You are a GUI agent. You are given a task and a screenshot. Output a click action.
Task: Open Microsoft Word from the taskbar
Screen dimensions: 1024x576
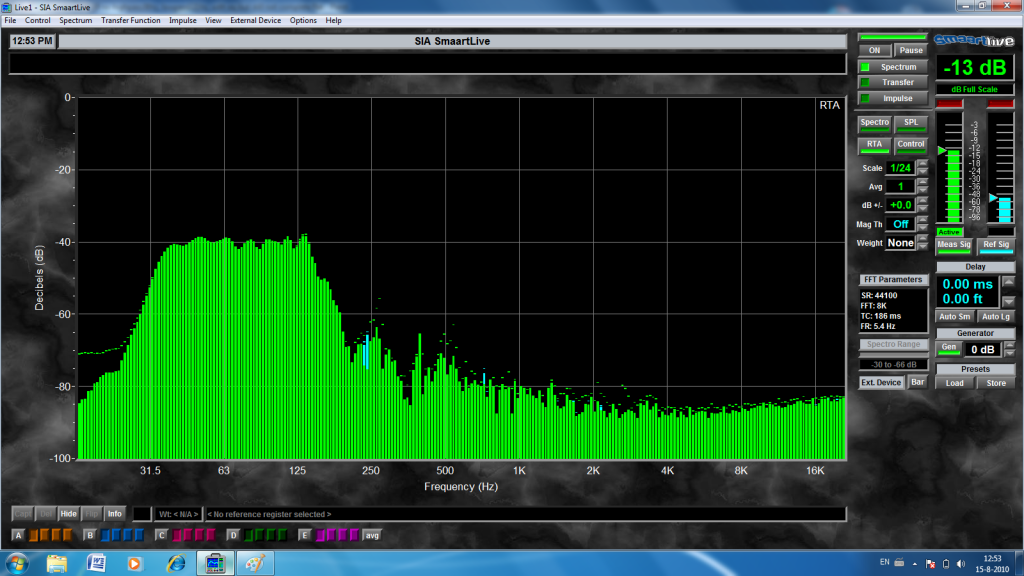[x=97, y=563]
